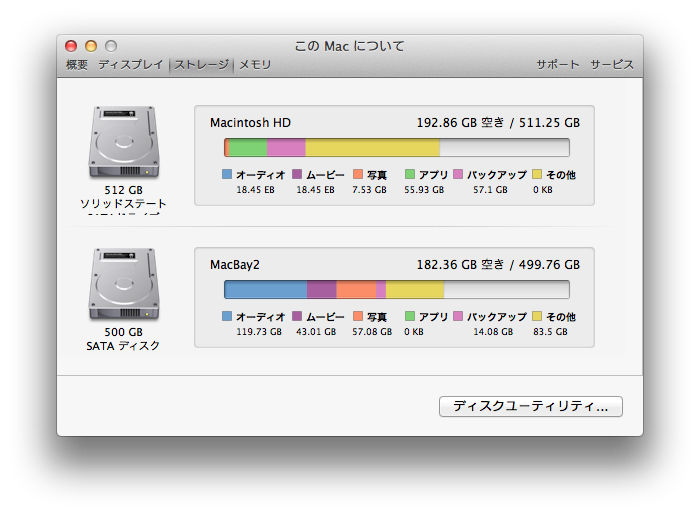Click the 57.08 GB photos value
Image resolution: width=700 pixels, height=515 pixels.
coord(372,332)
